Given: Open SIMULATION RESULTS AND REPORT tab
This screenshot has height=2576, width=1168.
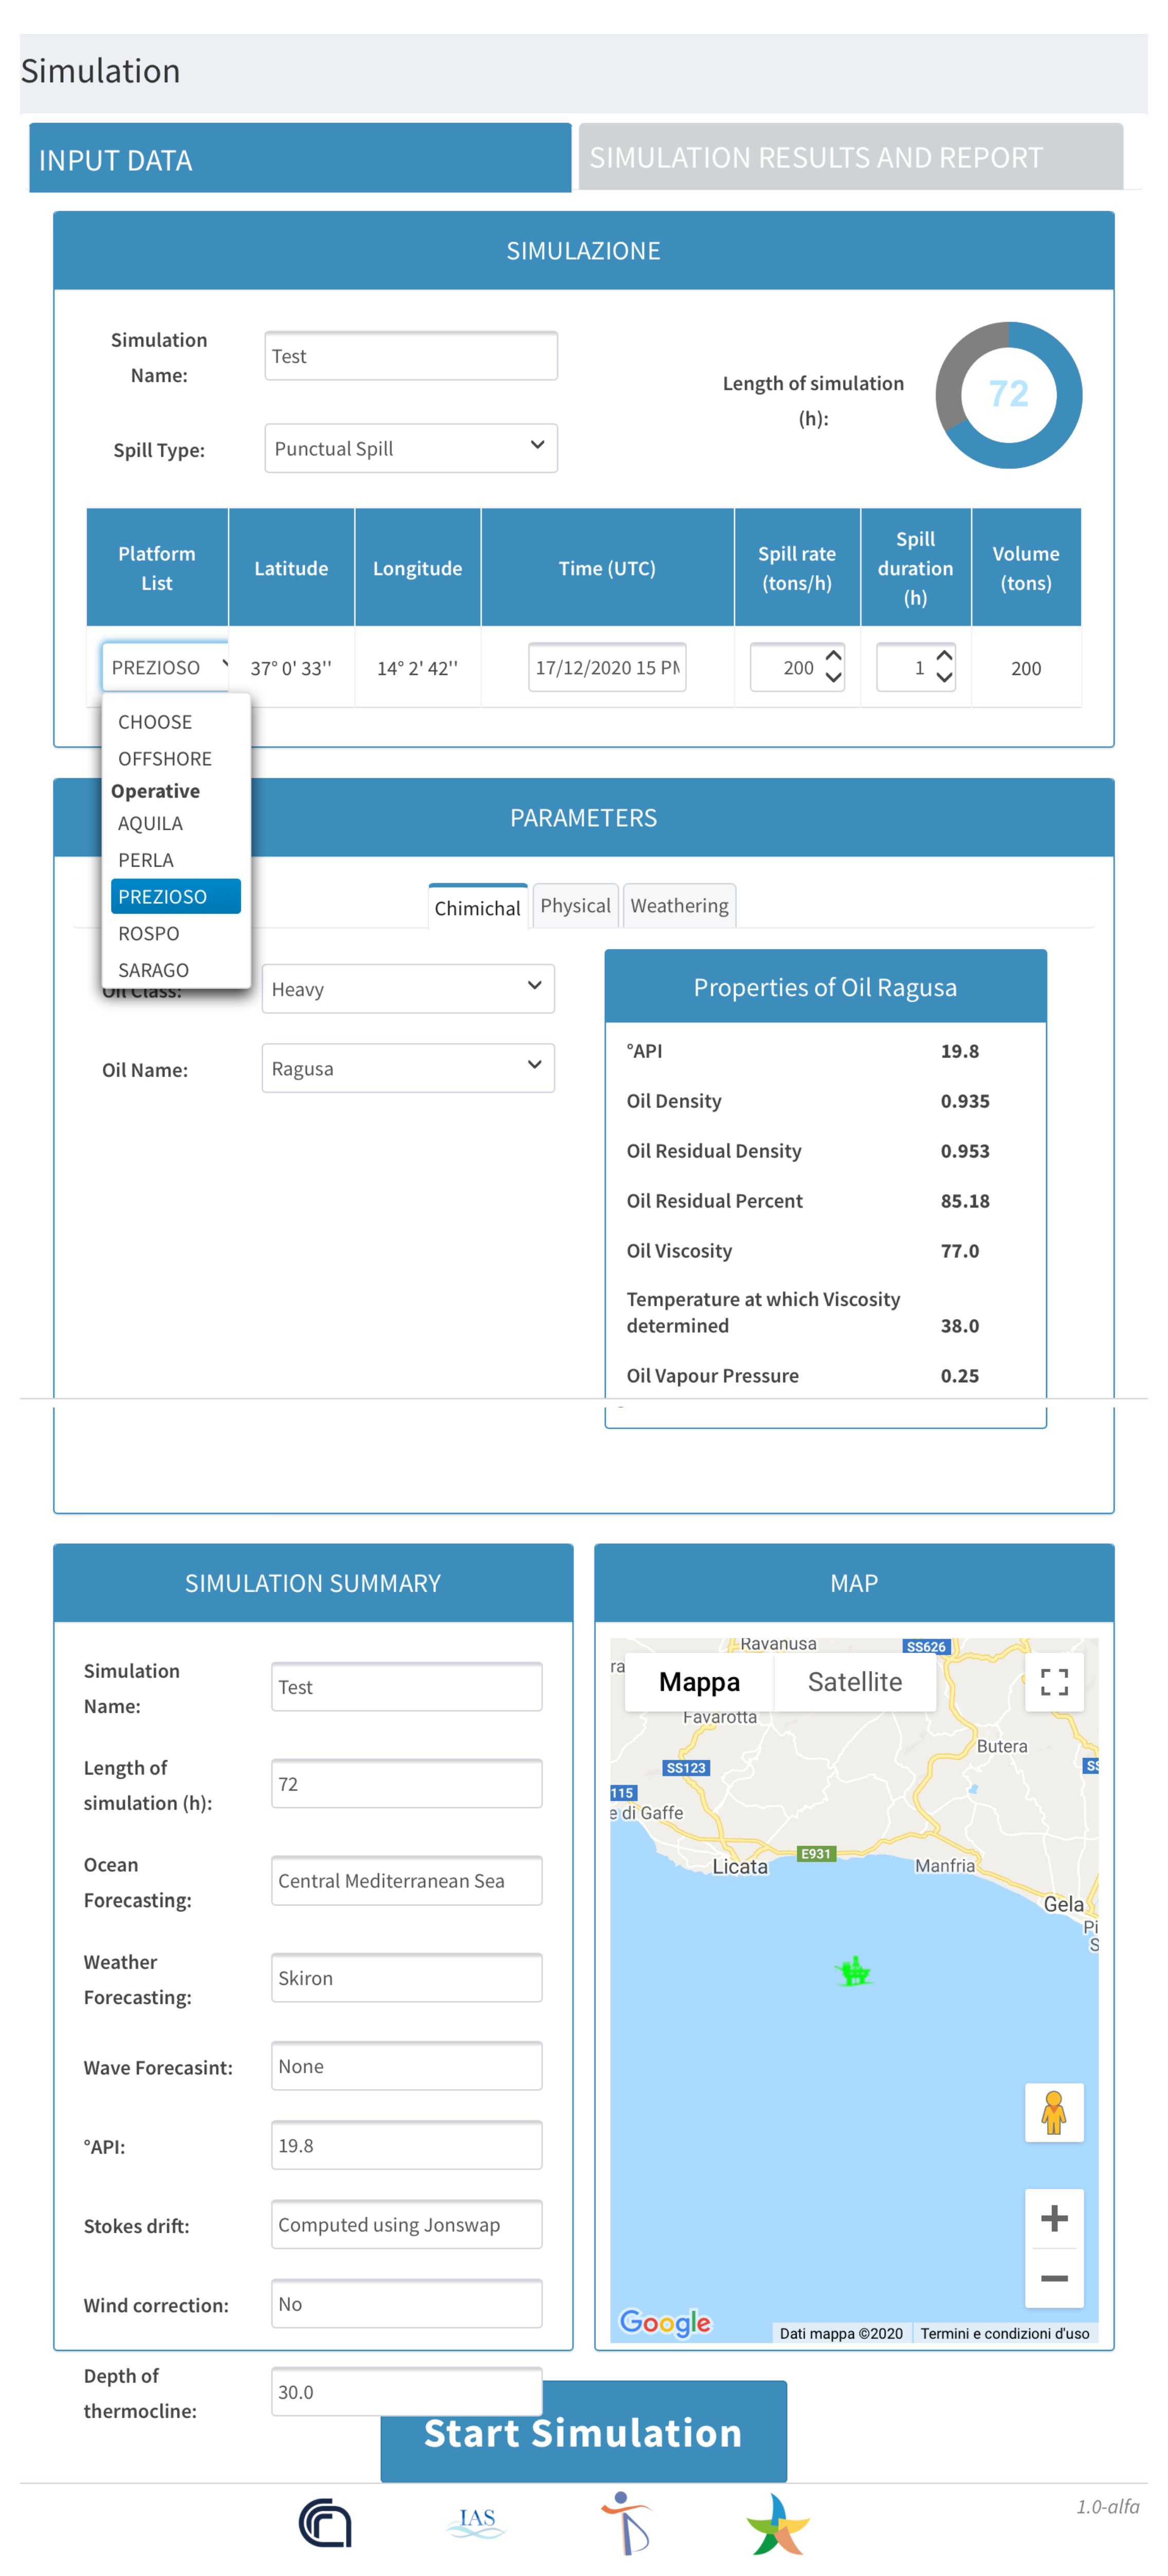Looking at the screenshot, I should 850,157.
